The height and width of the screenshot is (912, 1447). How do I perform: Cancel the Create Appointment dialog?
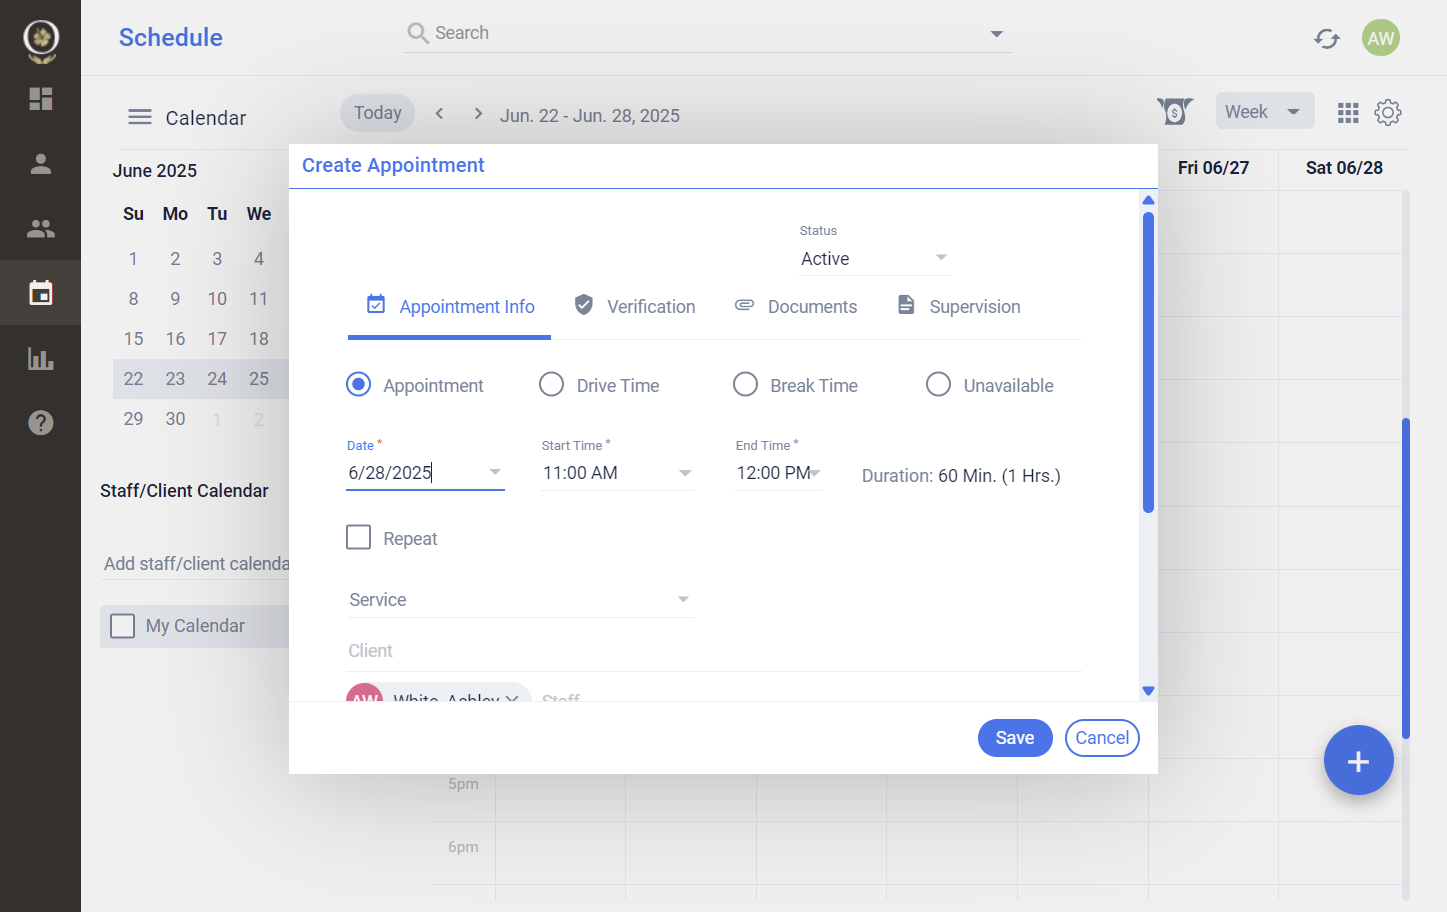pos(1102,738)
